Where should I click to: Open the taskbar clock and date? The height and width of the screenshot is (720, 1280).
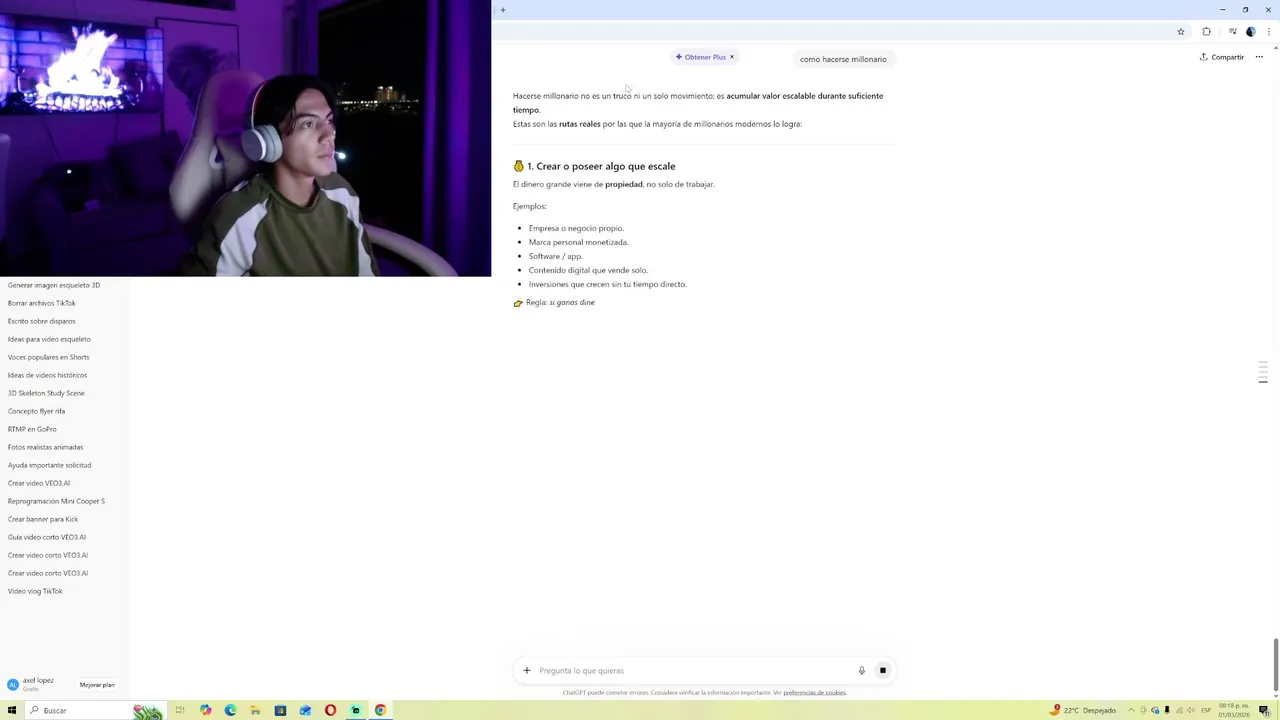pyautogui.click(x=1234, y=710)
